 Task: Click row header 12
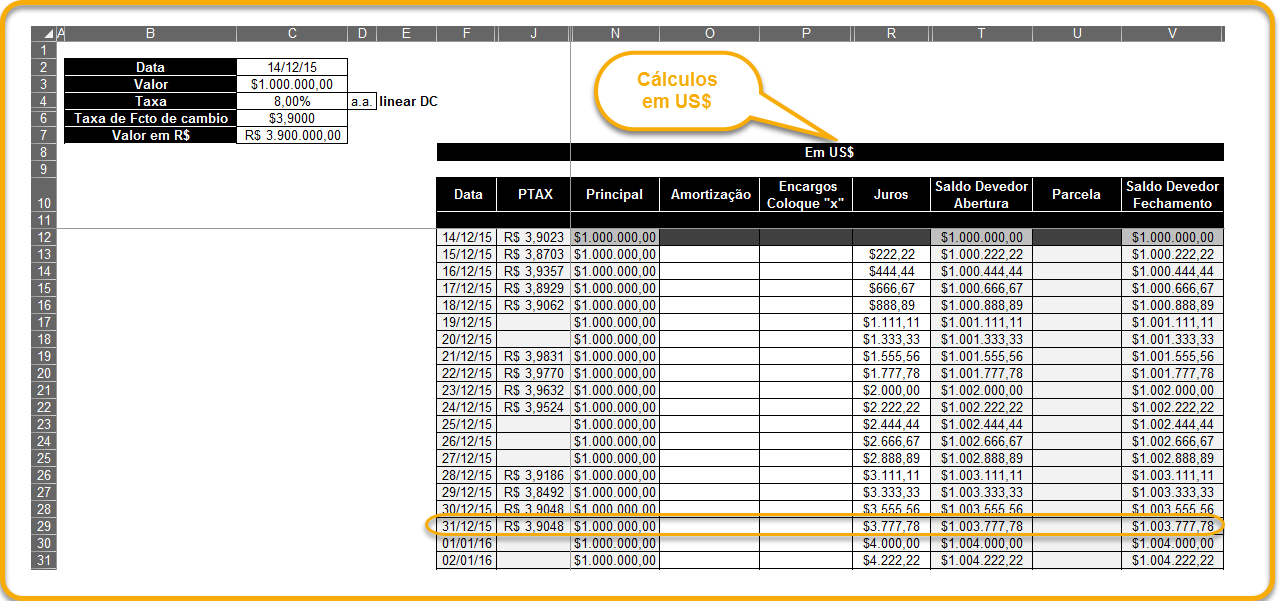(x=45, y=237)
